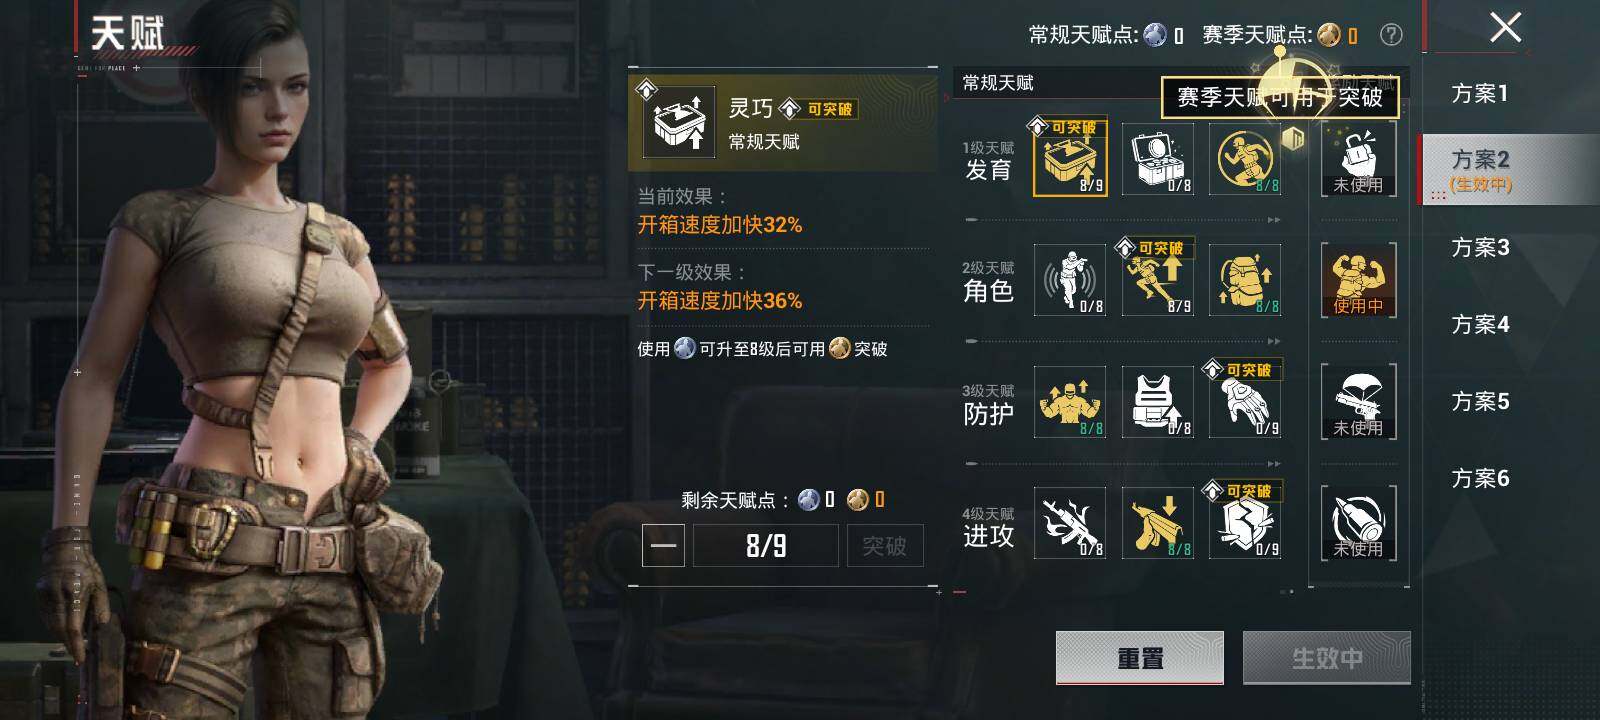Select the rifle recoil talent in 进攻 row
Viewport: 1600px width, 720px height.
(x=1070, y=523)
